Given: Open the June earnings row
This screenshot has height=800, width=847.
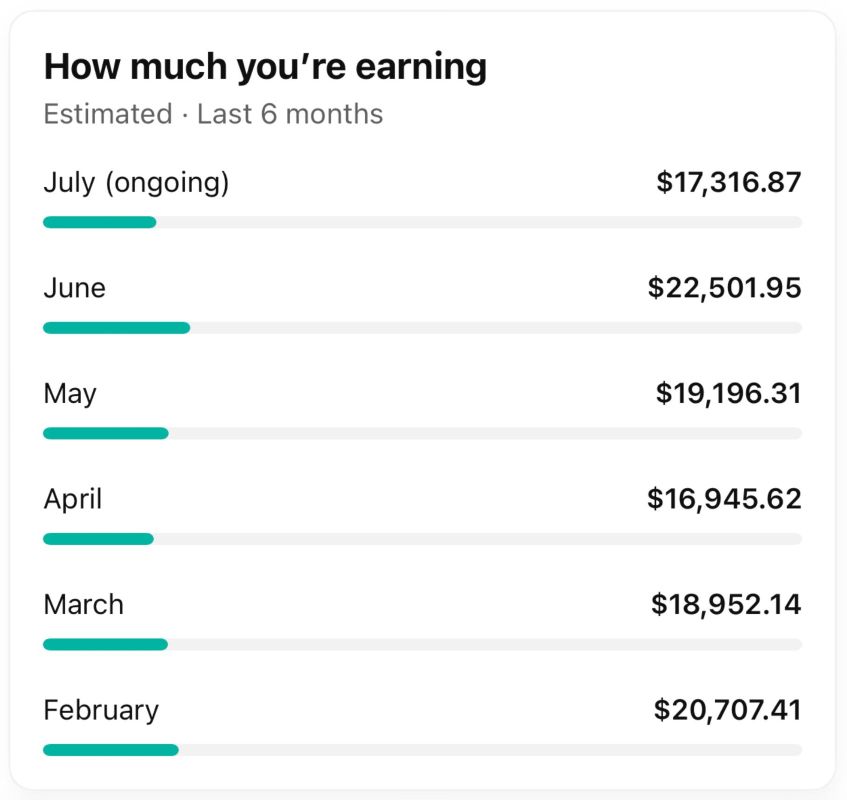Looking at the screenshot, I should click(x=75, y=288).
